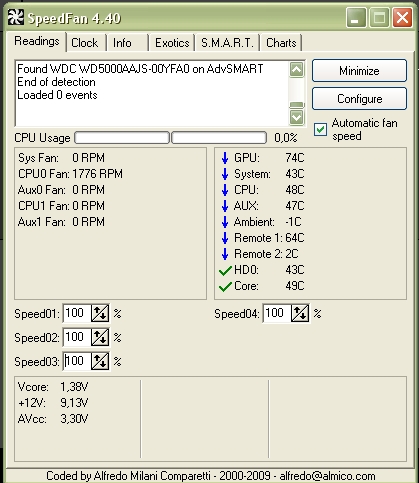Viewport: 419px width, 483px height.
Task: Toggle the Automatic fan speed checkbox
Action: click(x=320, y=129)
